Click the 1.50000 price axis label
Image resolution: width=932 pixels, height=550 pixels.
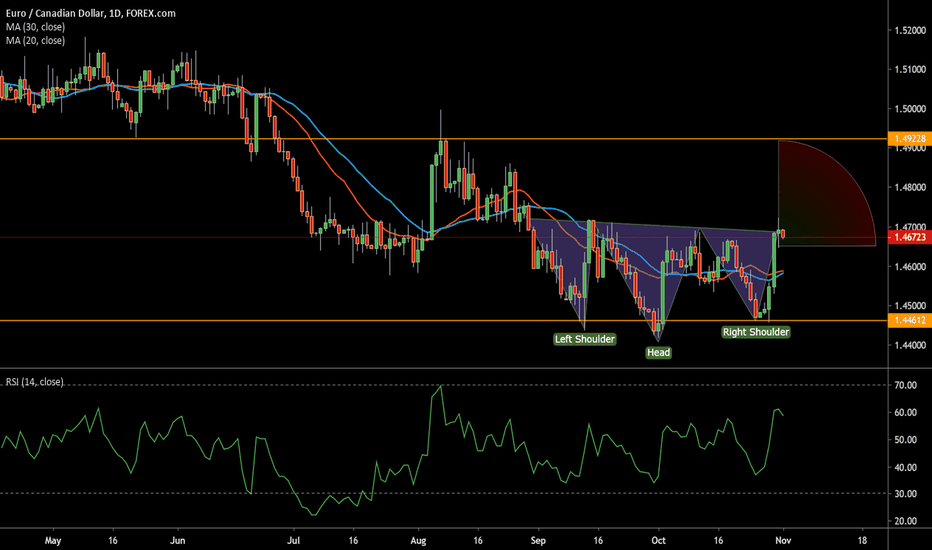[910, 109]
